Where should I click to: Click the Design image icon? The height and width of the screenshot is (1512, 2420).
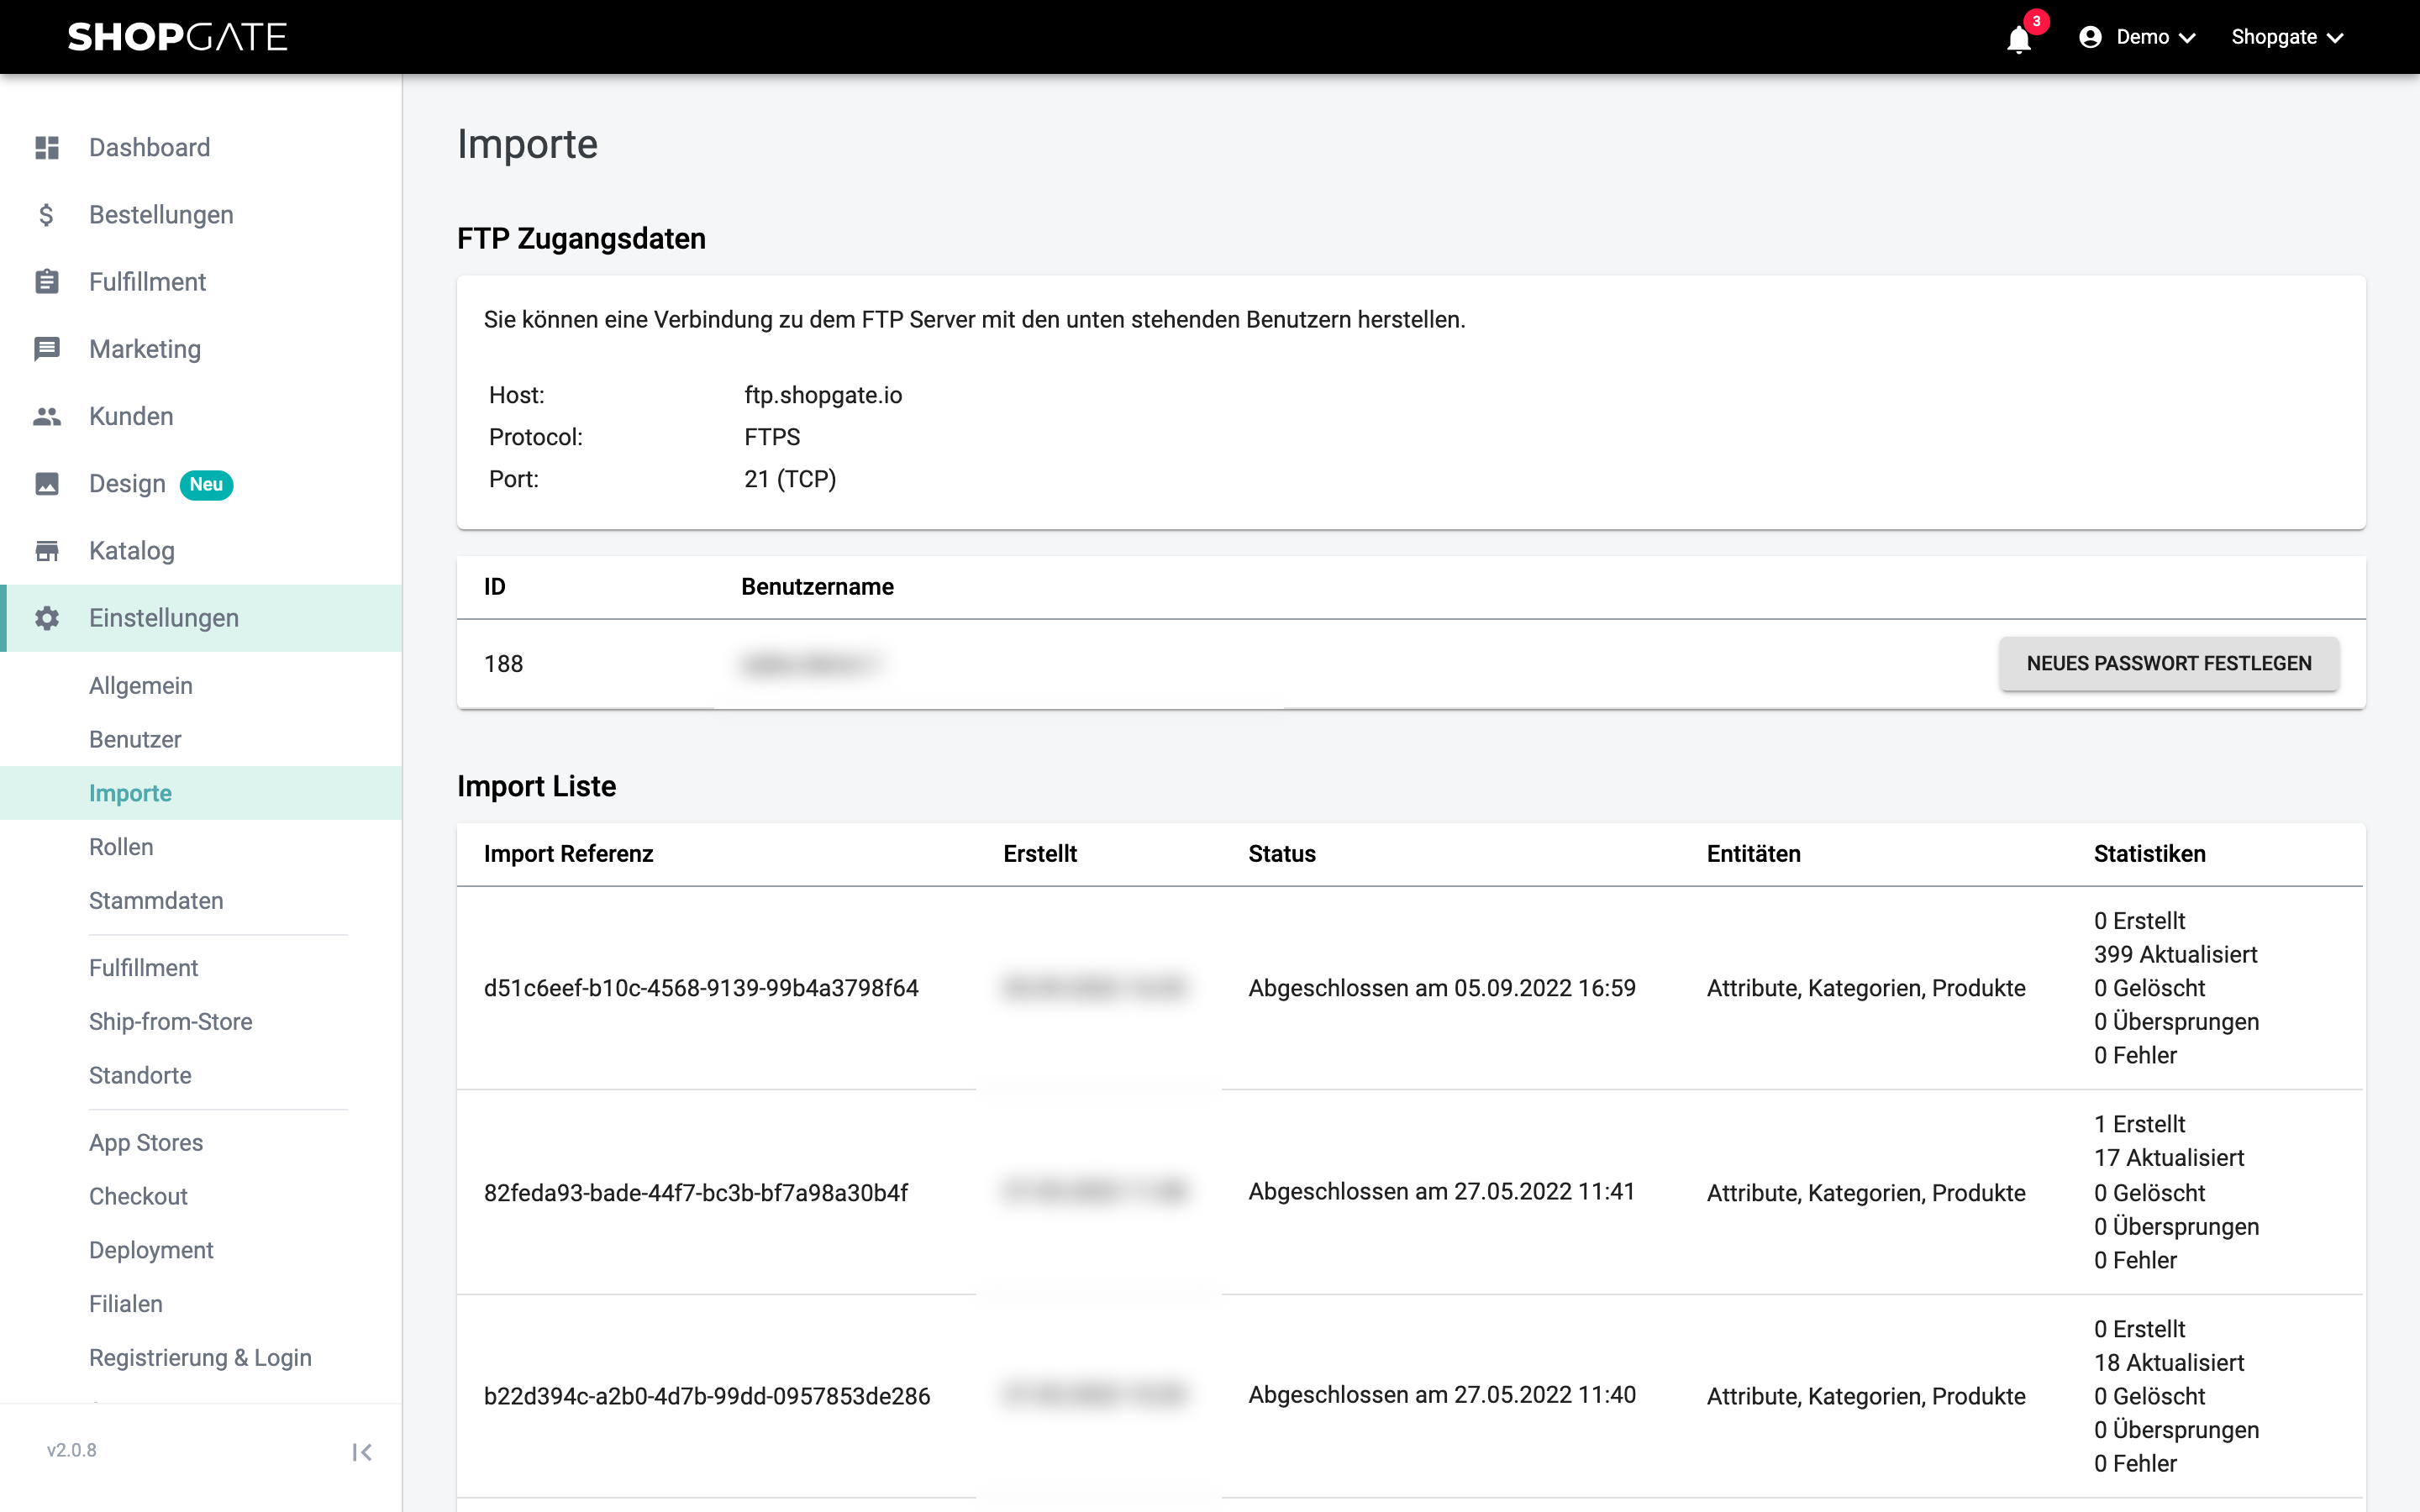[47, 484]
